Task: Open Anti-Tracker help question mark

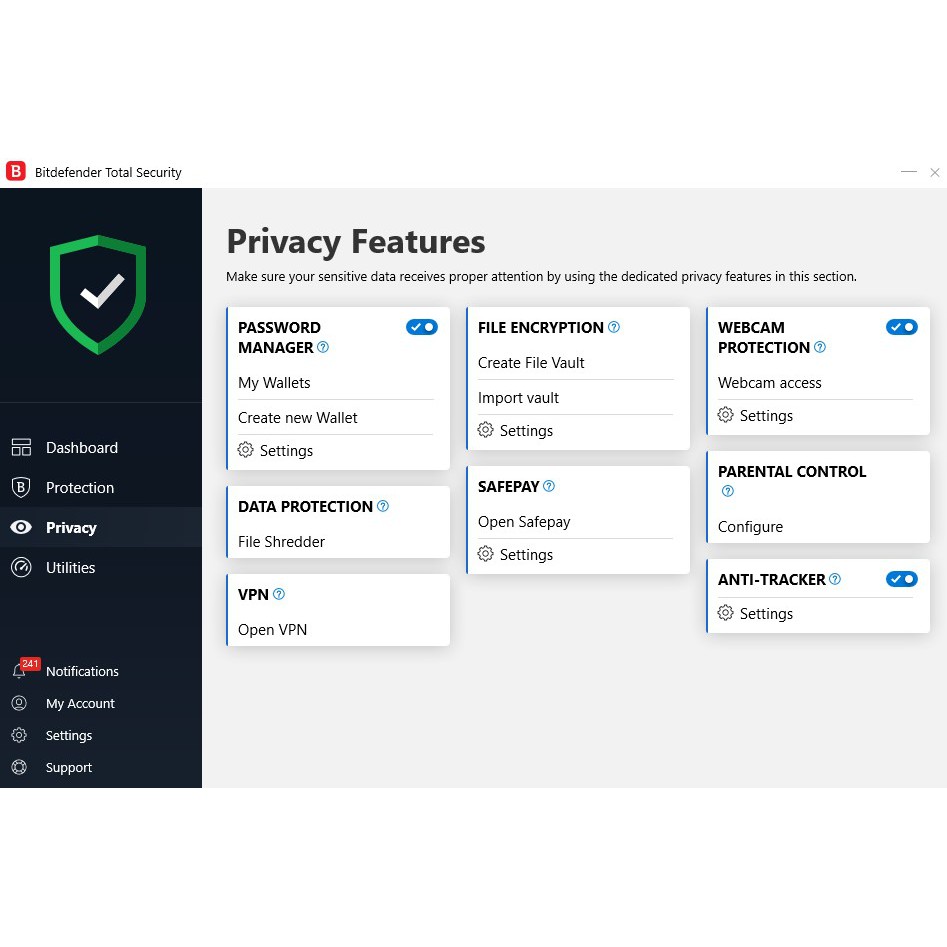Action: (x=835, y=579)
